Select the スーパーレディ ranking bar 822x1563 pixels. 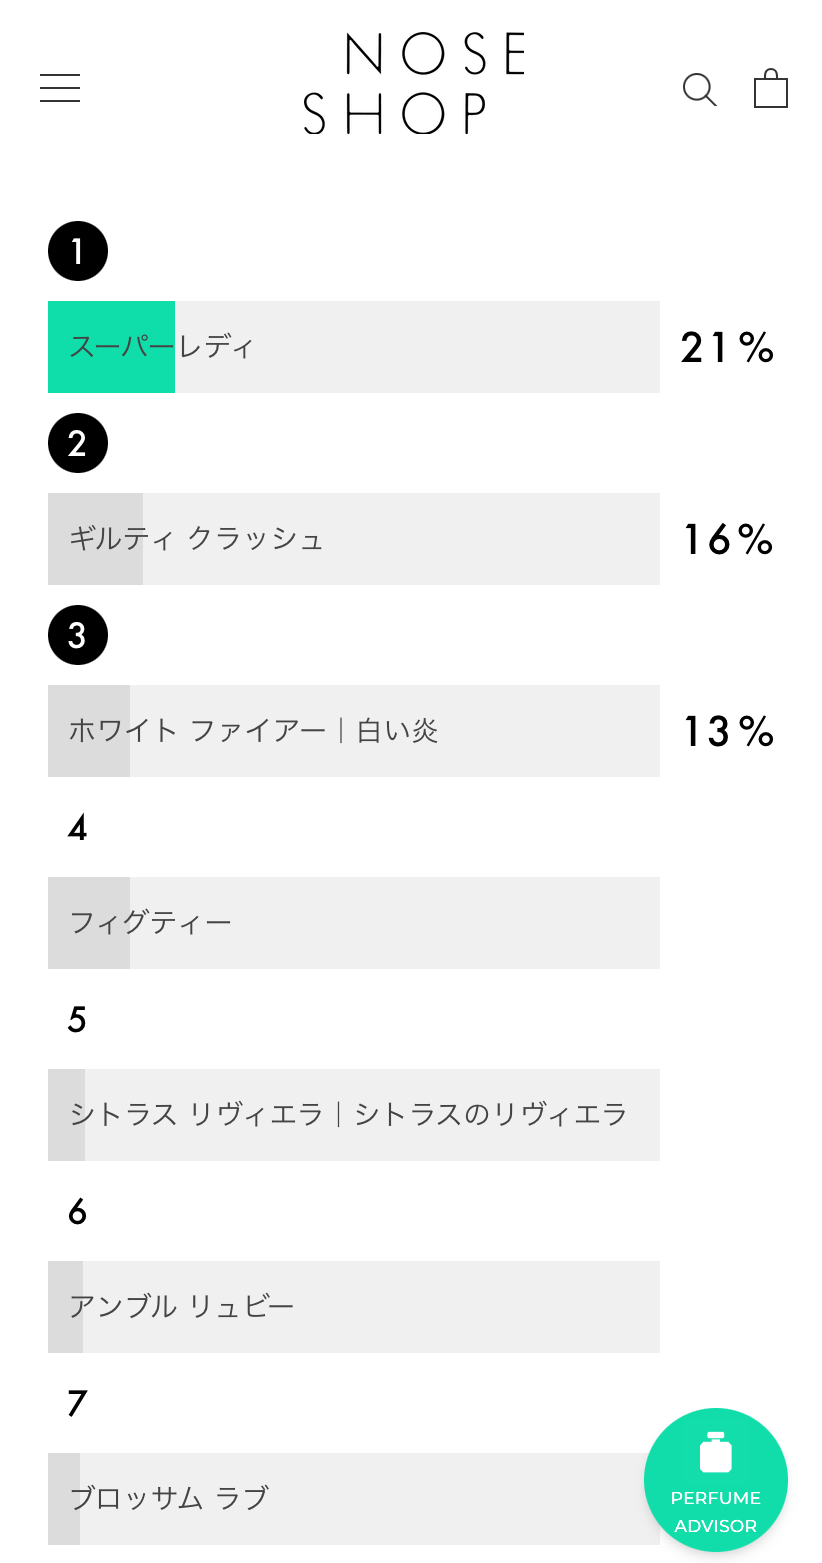[x=354, y=347]
